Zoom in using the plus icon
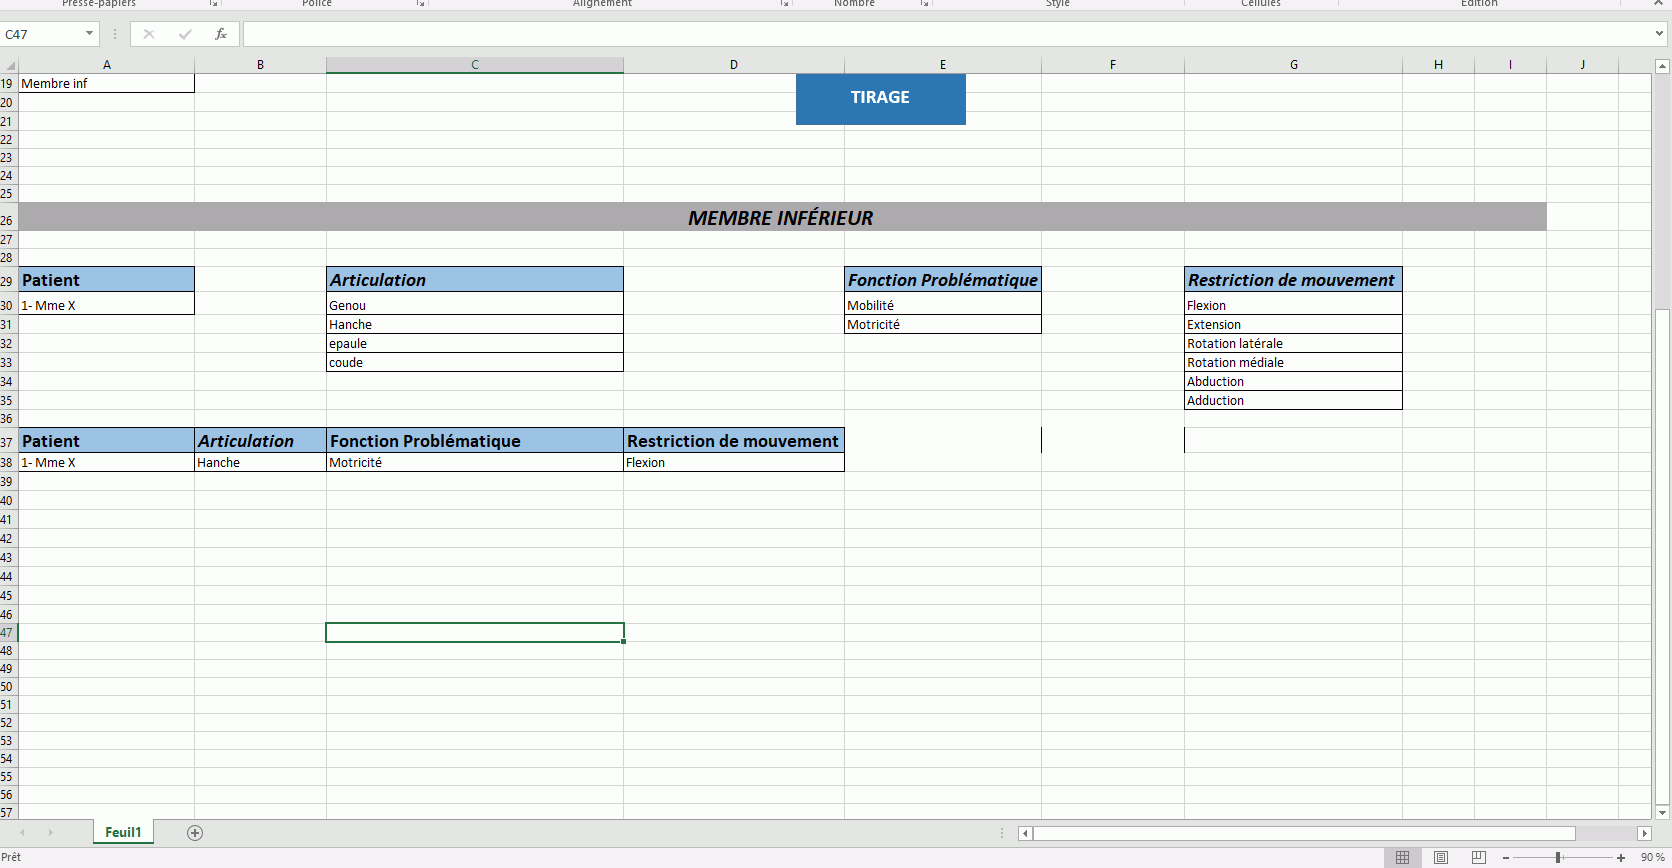The height and width of the screenshot is (868, 1672). [1621, 858]
